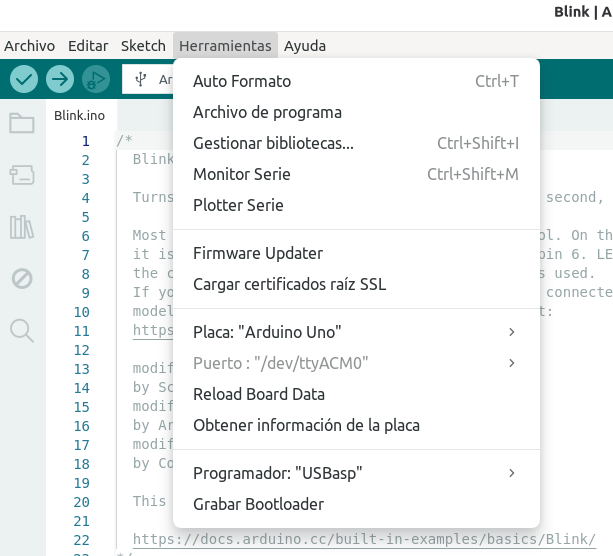Choose Obtener información de la placa
The height and width of the screenshot is (556, 613).
tap(356, 425)
